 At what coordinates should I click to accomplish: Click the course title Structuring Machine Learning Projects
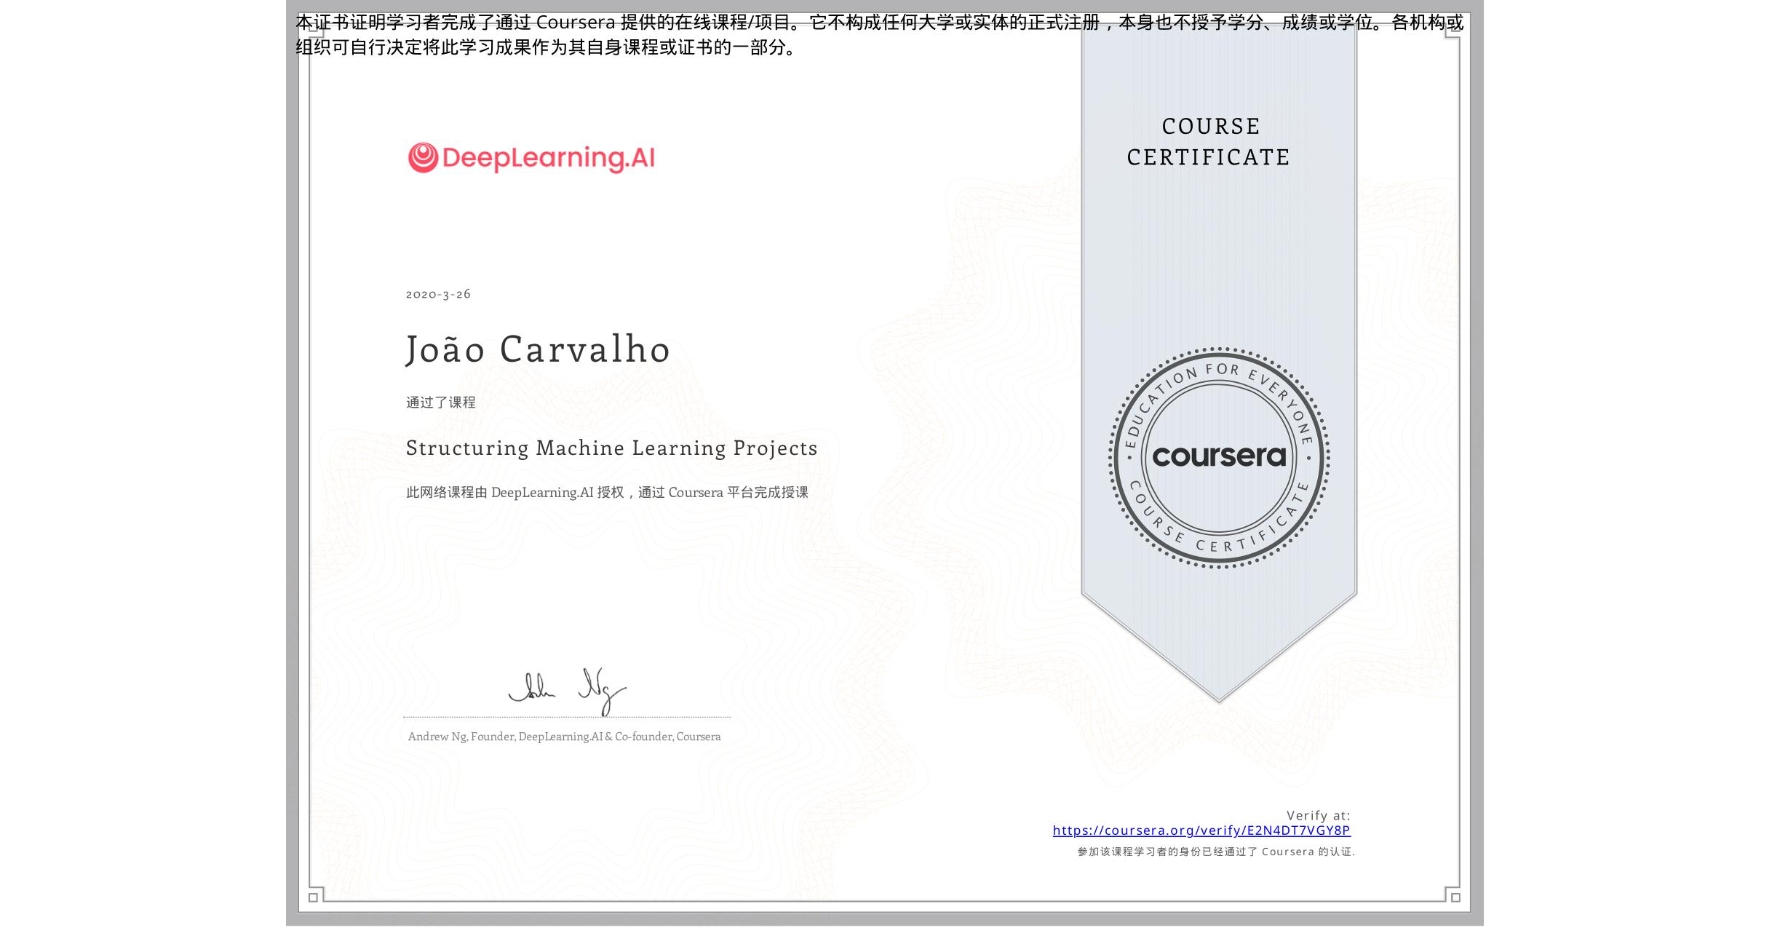pos(611,448)
